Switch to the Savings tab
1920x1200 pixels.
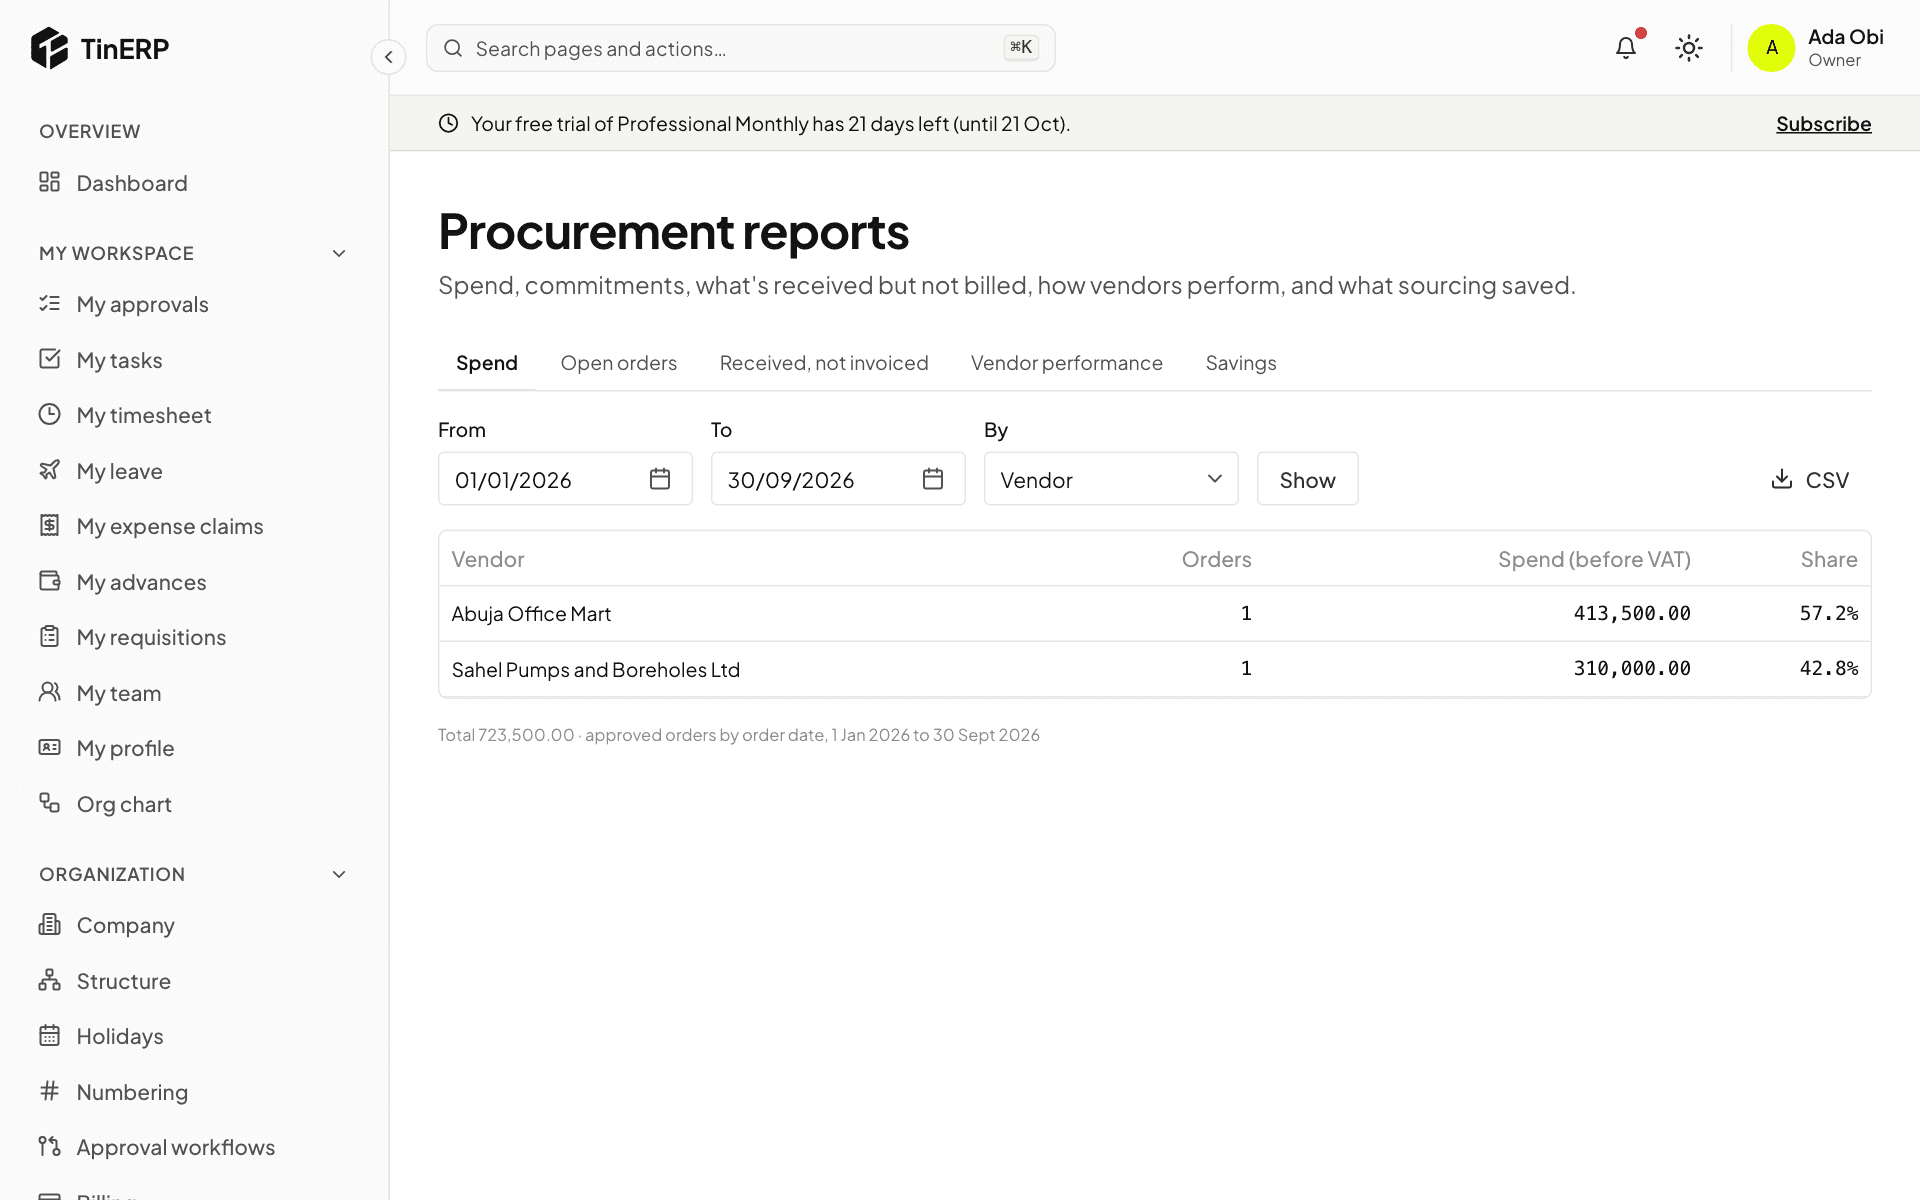point(1241,363)
